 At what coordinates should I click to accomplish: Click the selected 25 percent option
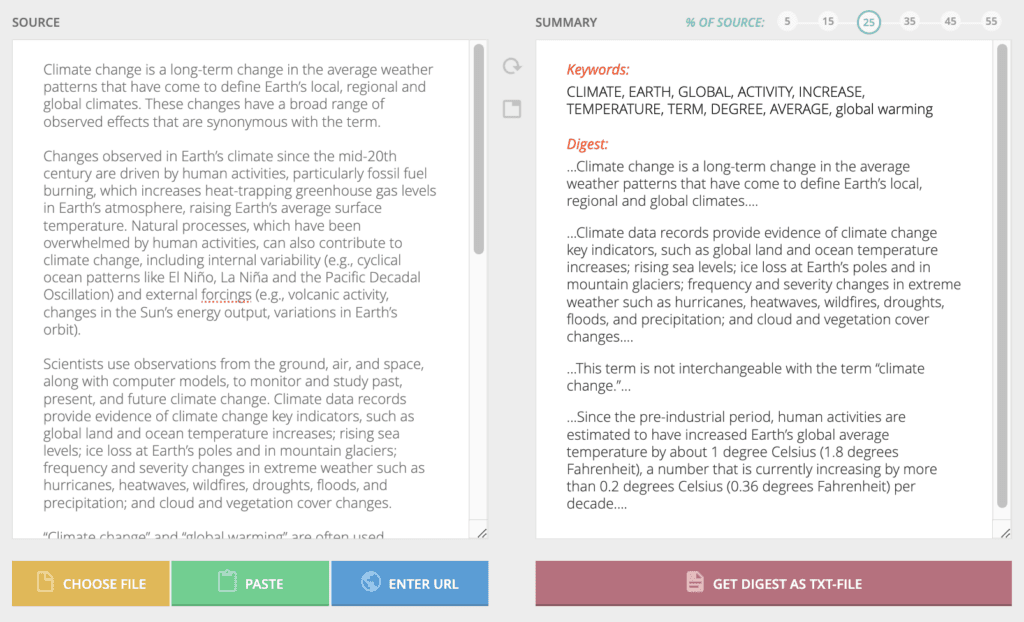pyautogui.click(x=869, y=22)
